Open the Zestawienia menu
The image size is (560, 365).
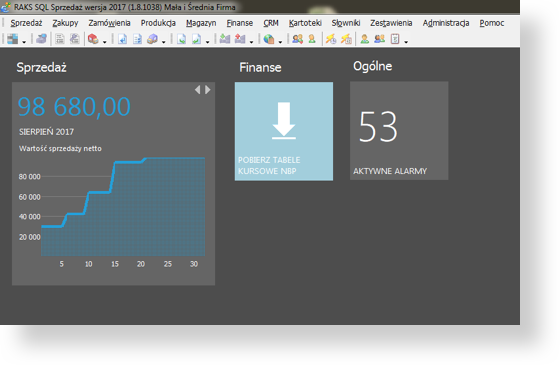click(391, 23)
